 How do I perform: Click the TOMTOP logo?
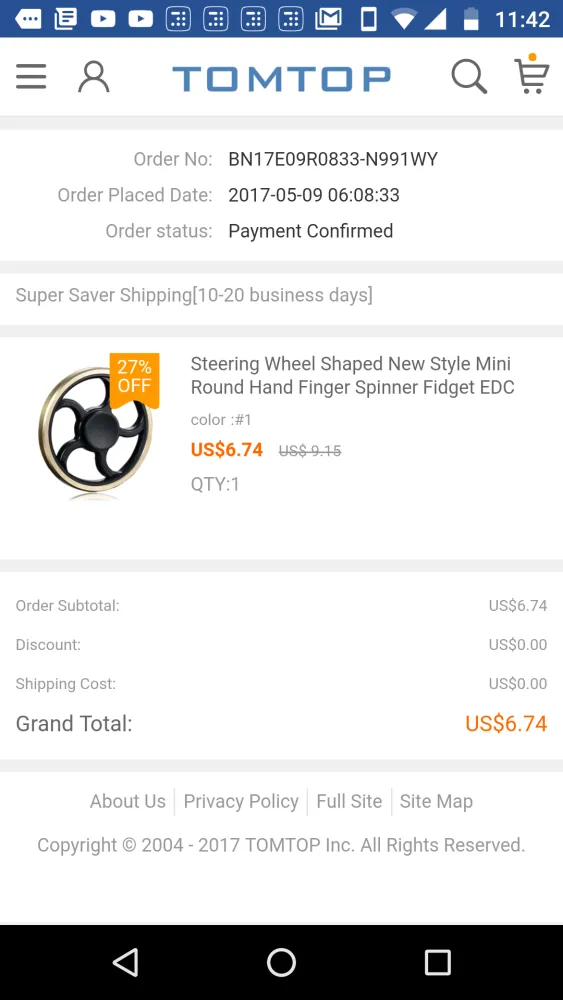pyautogui.click(x=281, y=78)
